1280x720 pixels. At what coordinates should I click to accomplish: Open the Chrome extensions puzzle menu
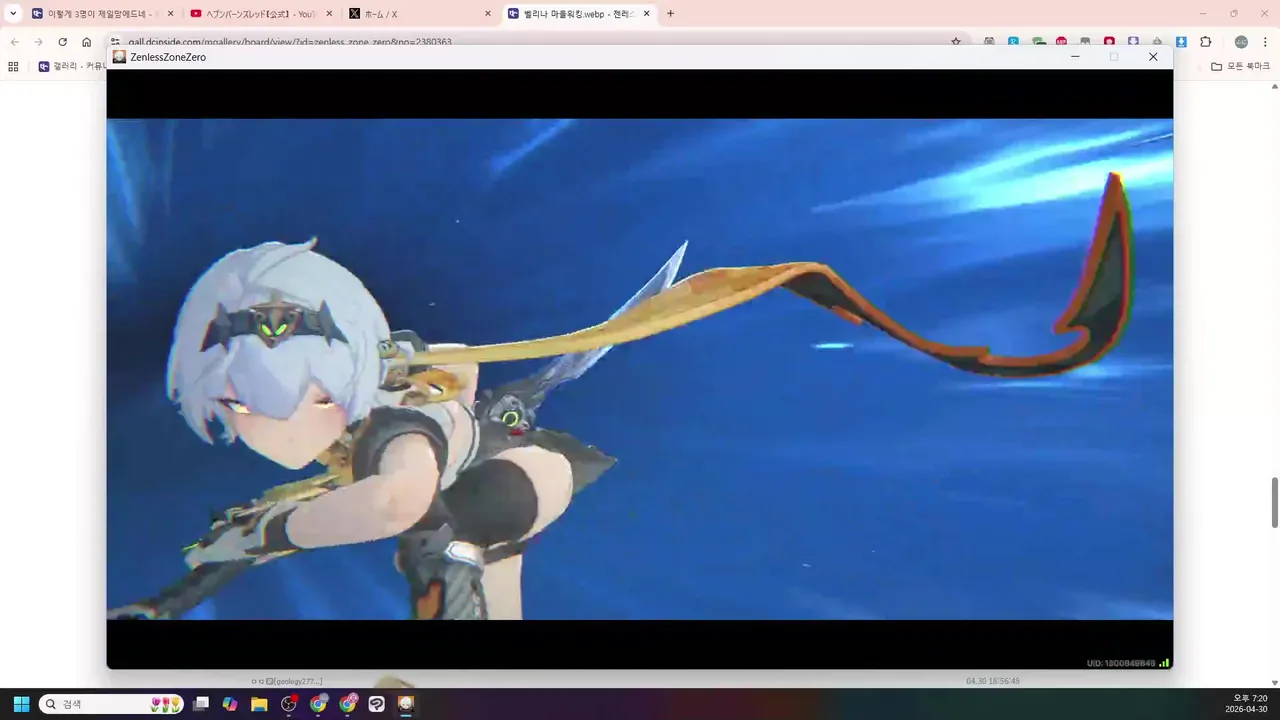pos(1205,42)
